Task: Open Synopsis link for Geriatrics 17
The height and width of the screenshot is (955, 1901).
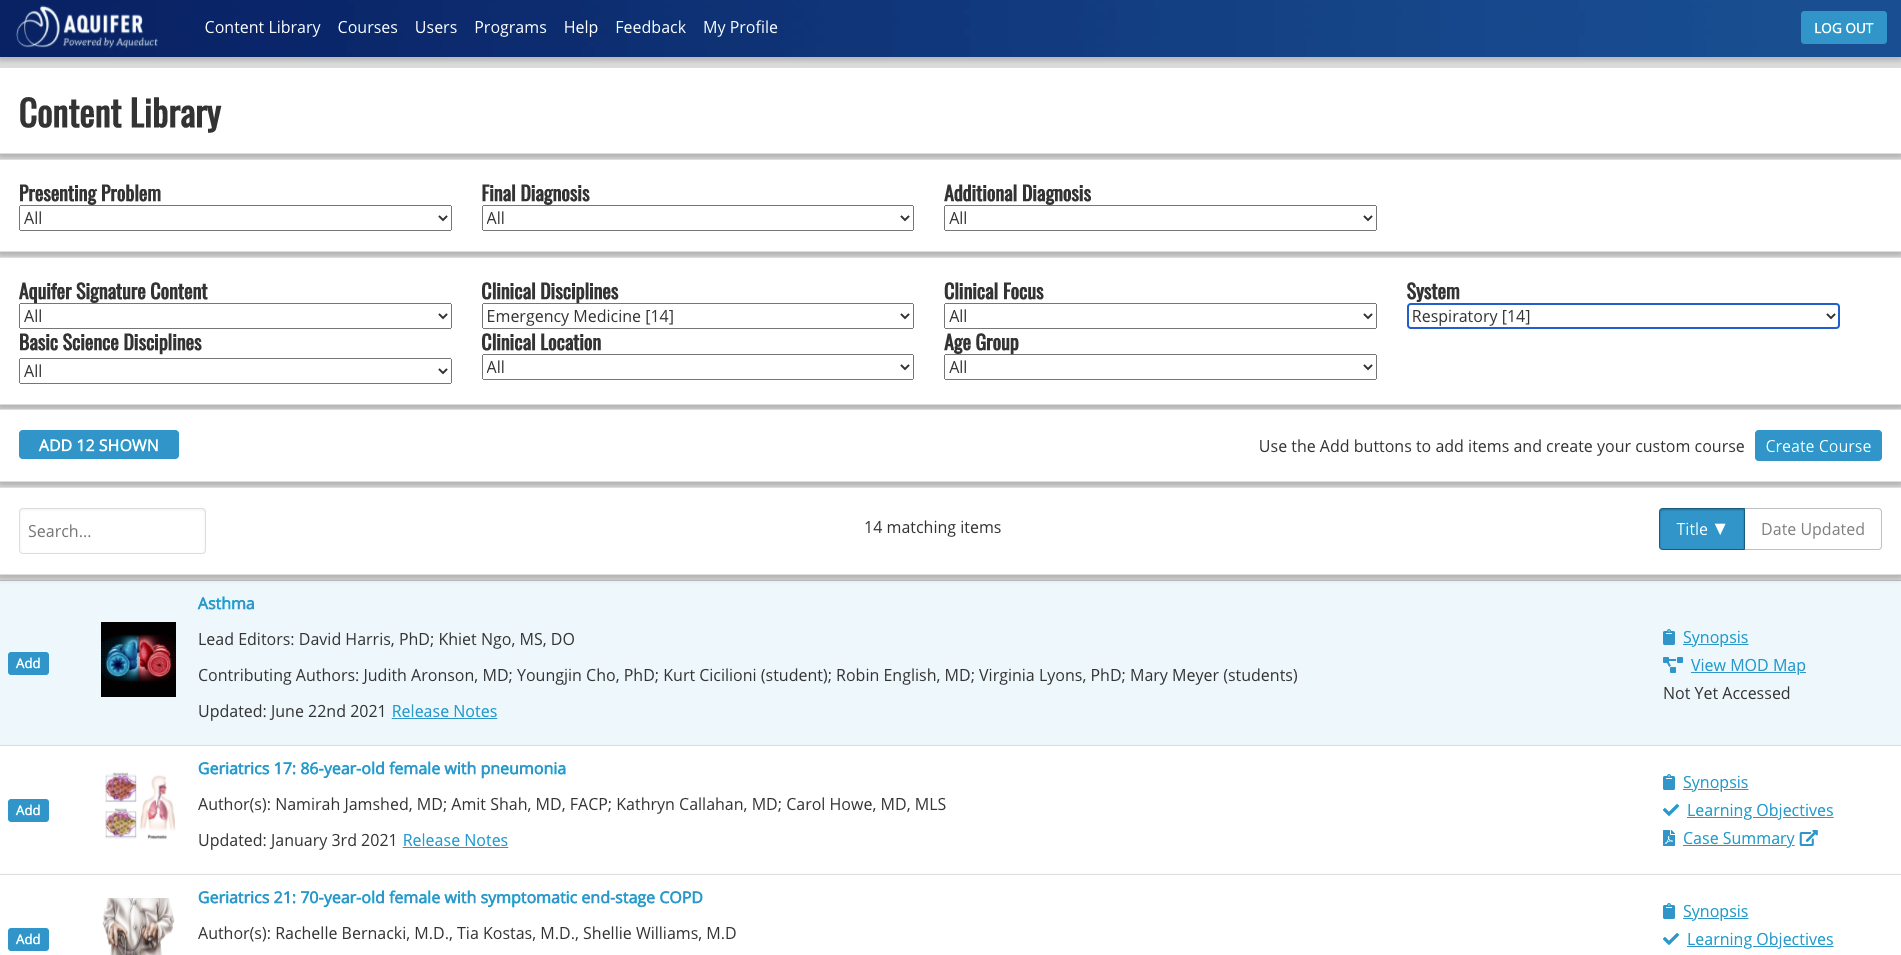Action: 1715,782
